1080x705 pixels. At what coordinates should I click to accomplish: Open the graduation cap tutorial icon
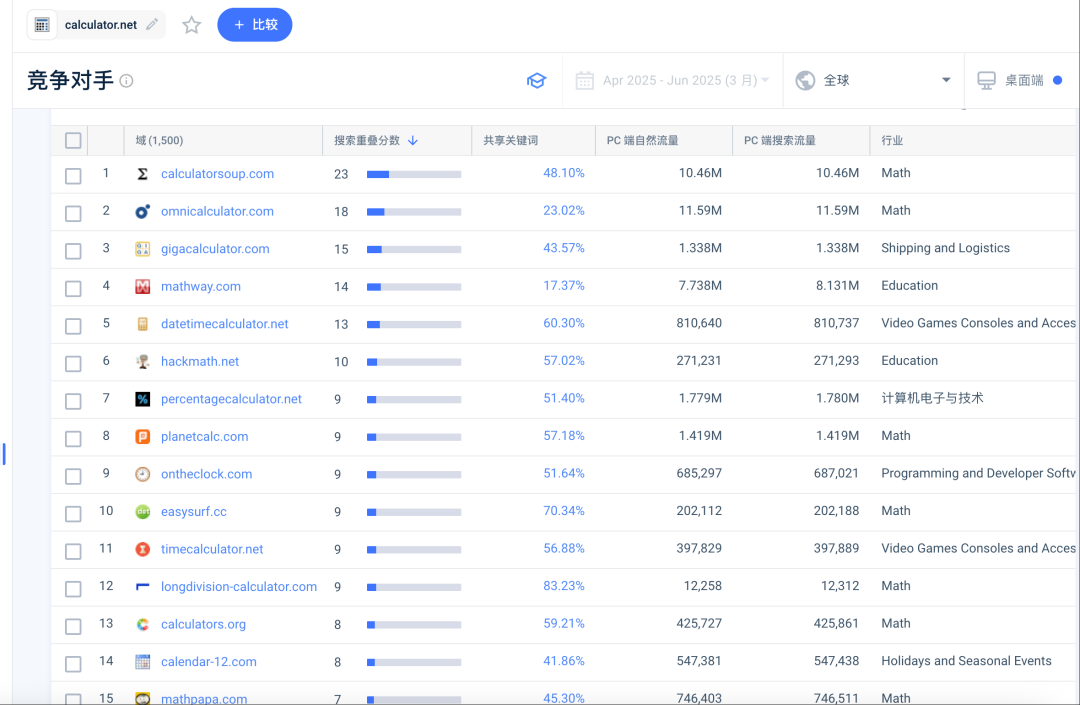pos(537,81)
